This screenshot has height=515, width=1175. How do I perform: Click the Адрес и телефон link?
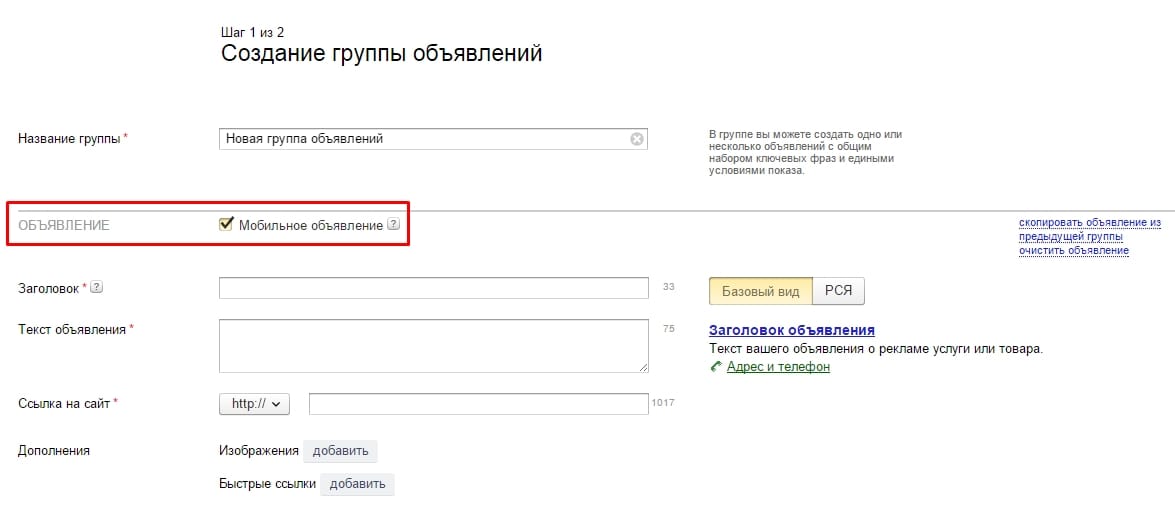779,367
